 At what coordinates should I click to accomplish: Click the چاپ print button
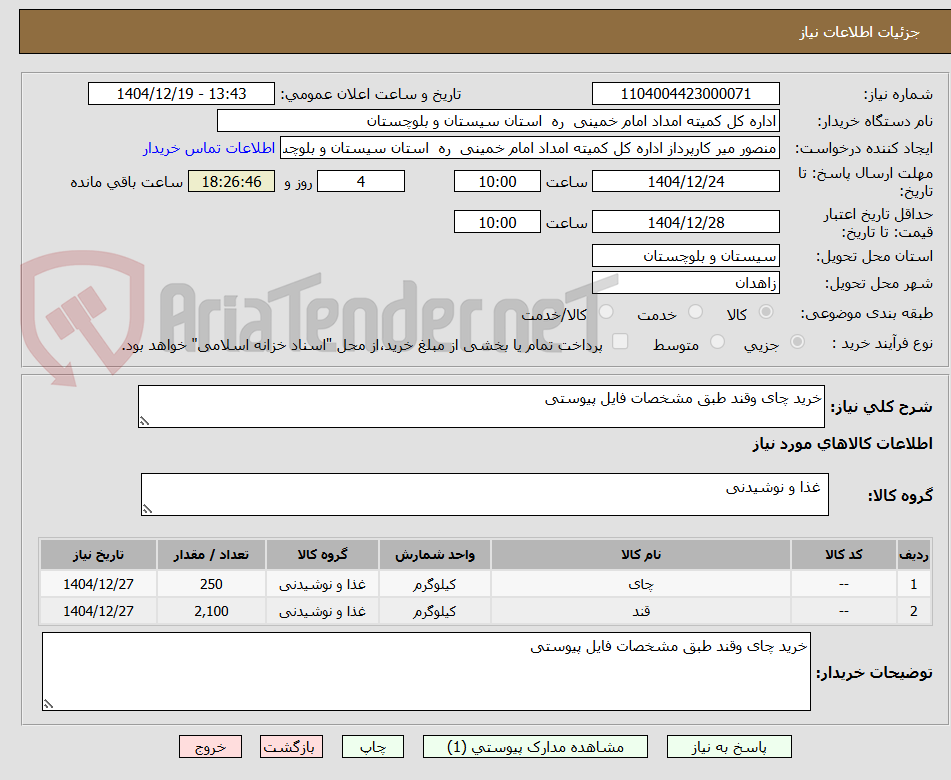click(372, 747)
